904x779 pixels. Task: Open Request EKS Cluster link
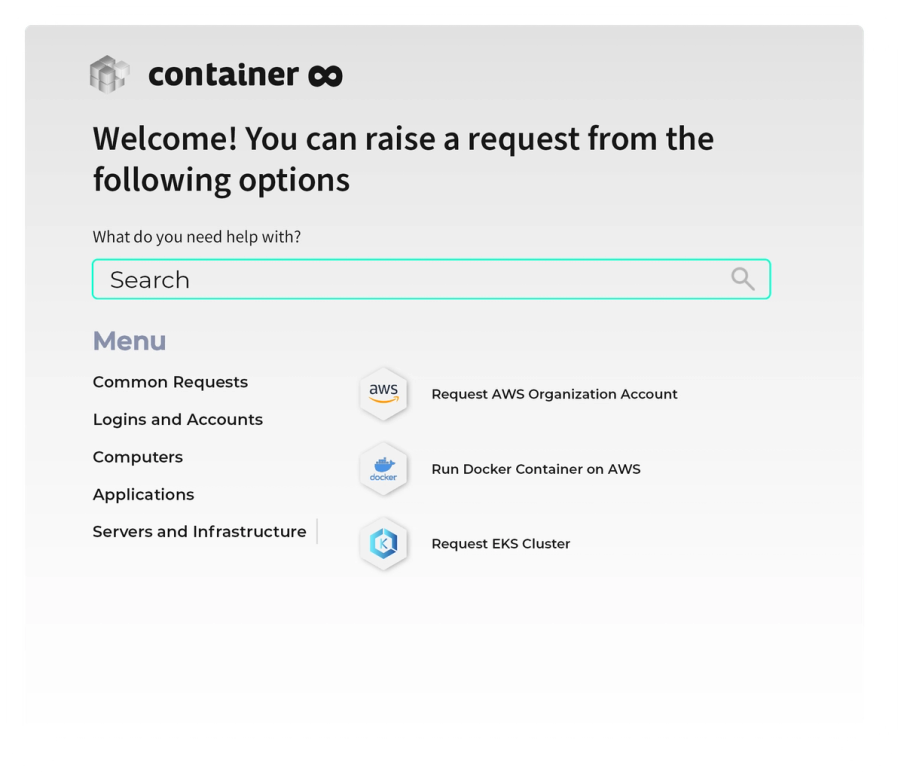500,544
